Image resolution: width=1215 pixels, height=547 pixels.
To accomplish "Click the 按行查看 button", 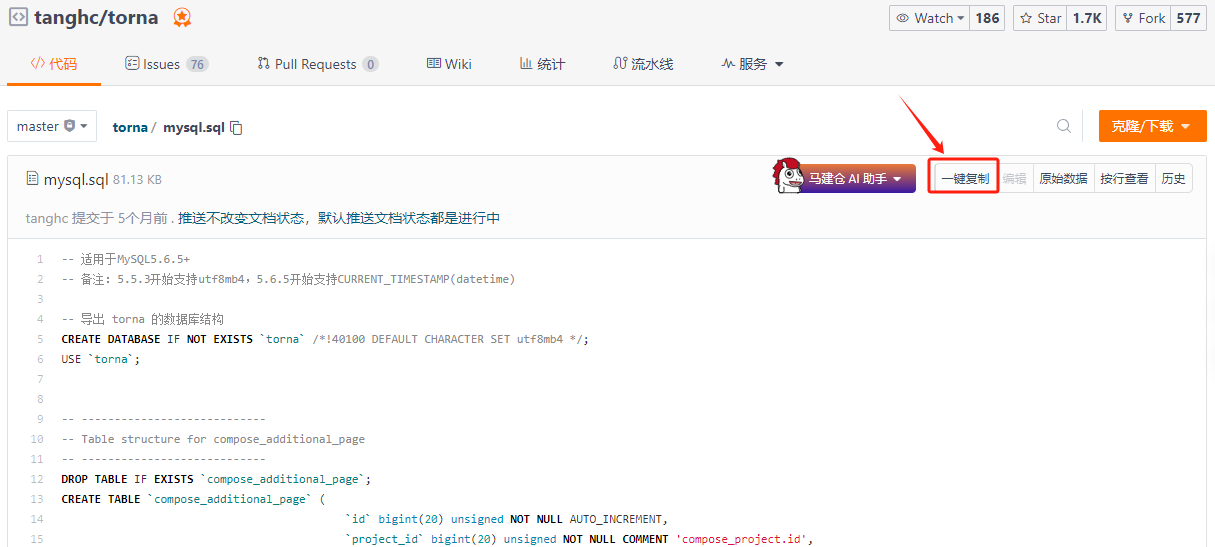I will 1124,179.
